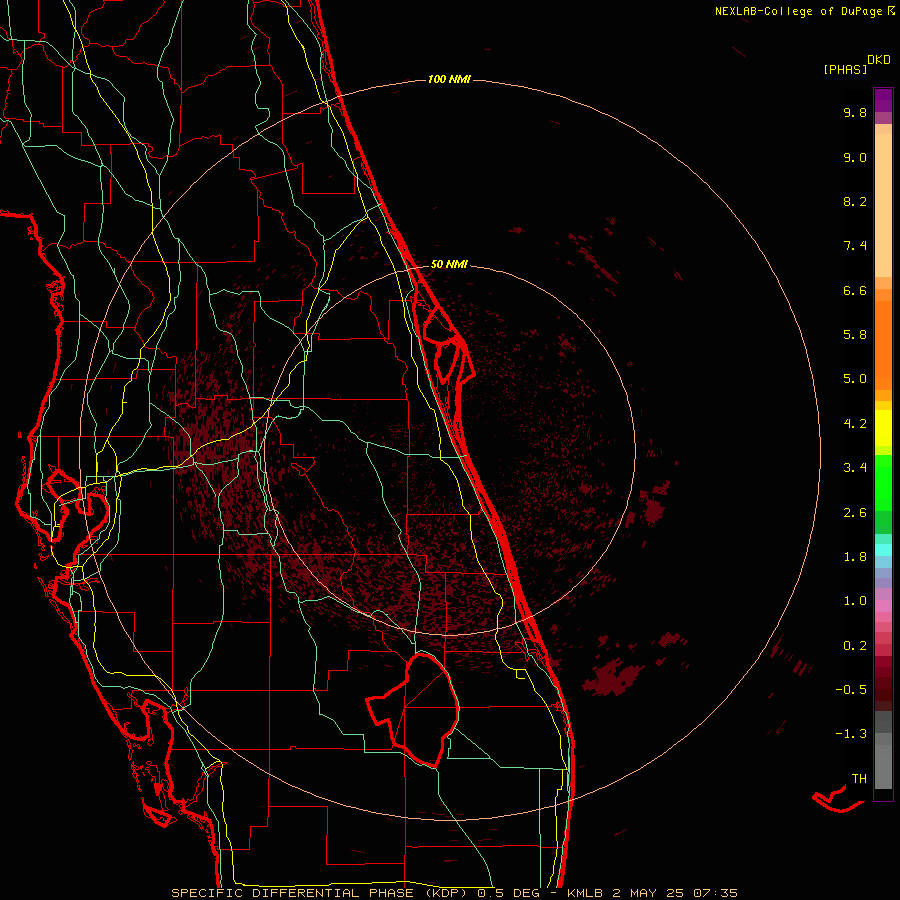Click the KMLB station identifier in the caption
The image size is (900, 900).
585,893
